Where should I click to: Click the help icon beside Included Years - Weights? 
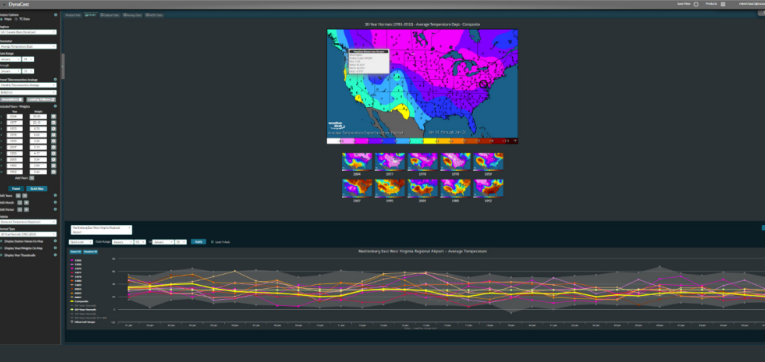55,106
